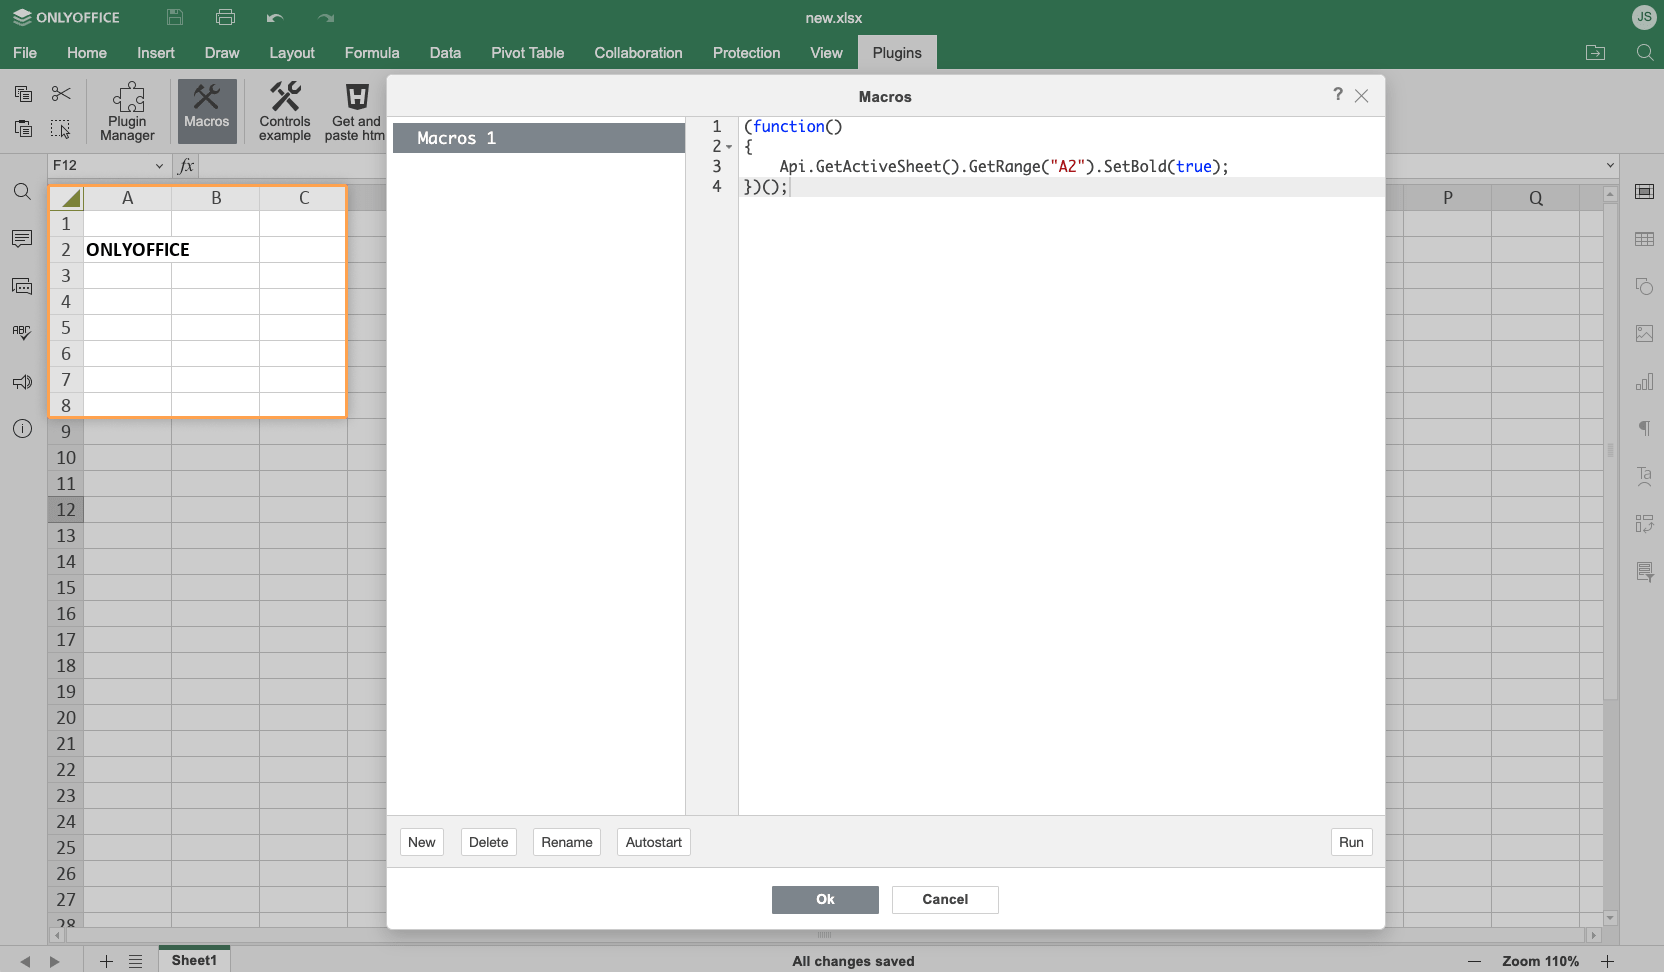Open the Feedback megaphone icon
The height and width of the screenshot is (972, 1664).
point(22,382)
